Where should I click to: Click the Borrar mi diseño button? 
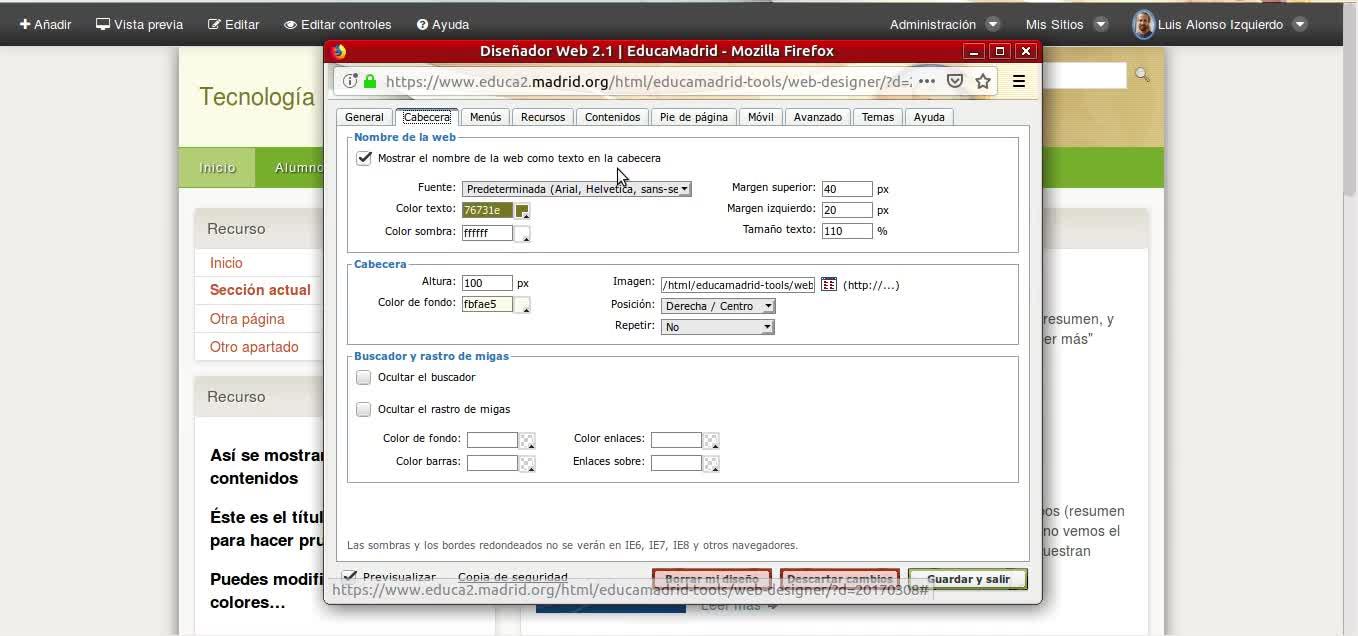pos(712,579)
